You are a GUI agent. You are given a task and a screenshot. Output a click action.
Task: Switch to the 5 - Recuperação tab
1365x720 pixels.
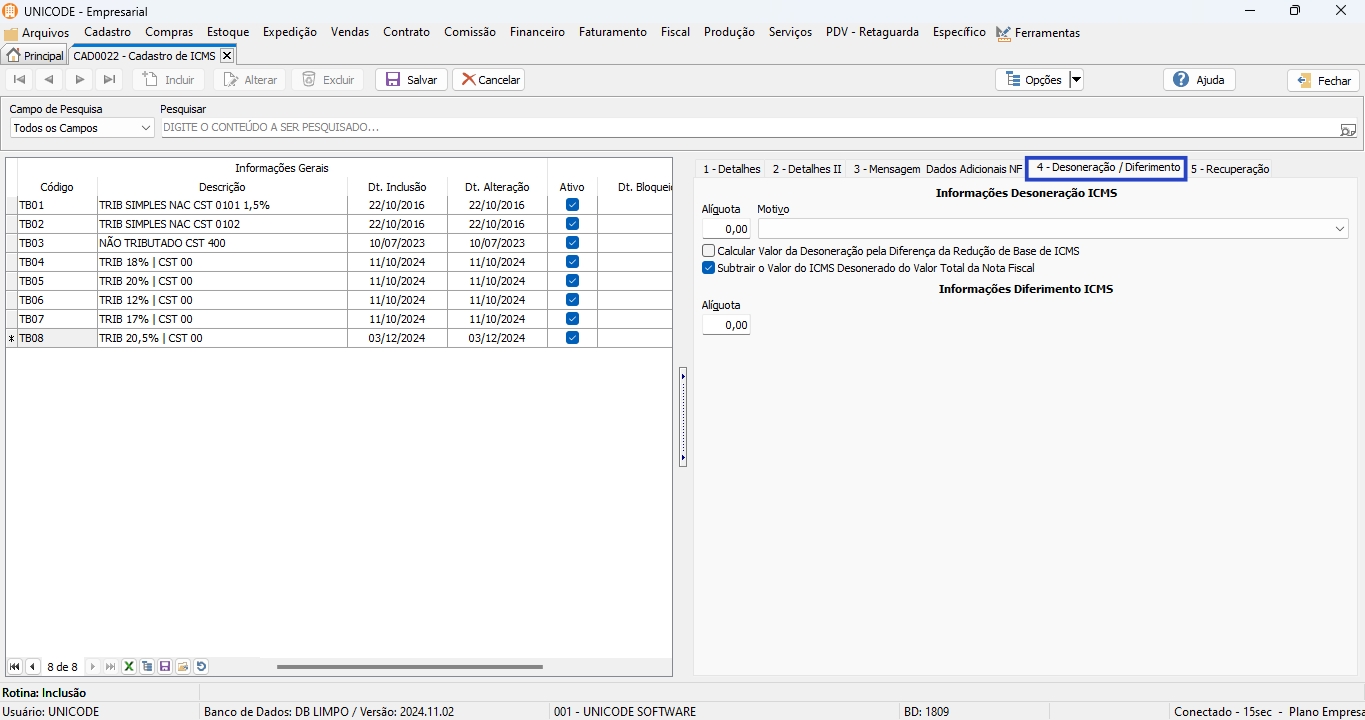point(1229,169)
